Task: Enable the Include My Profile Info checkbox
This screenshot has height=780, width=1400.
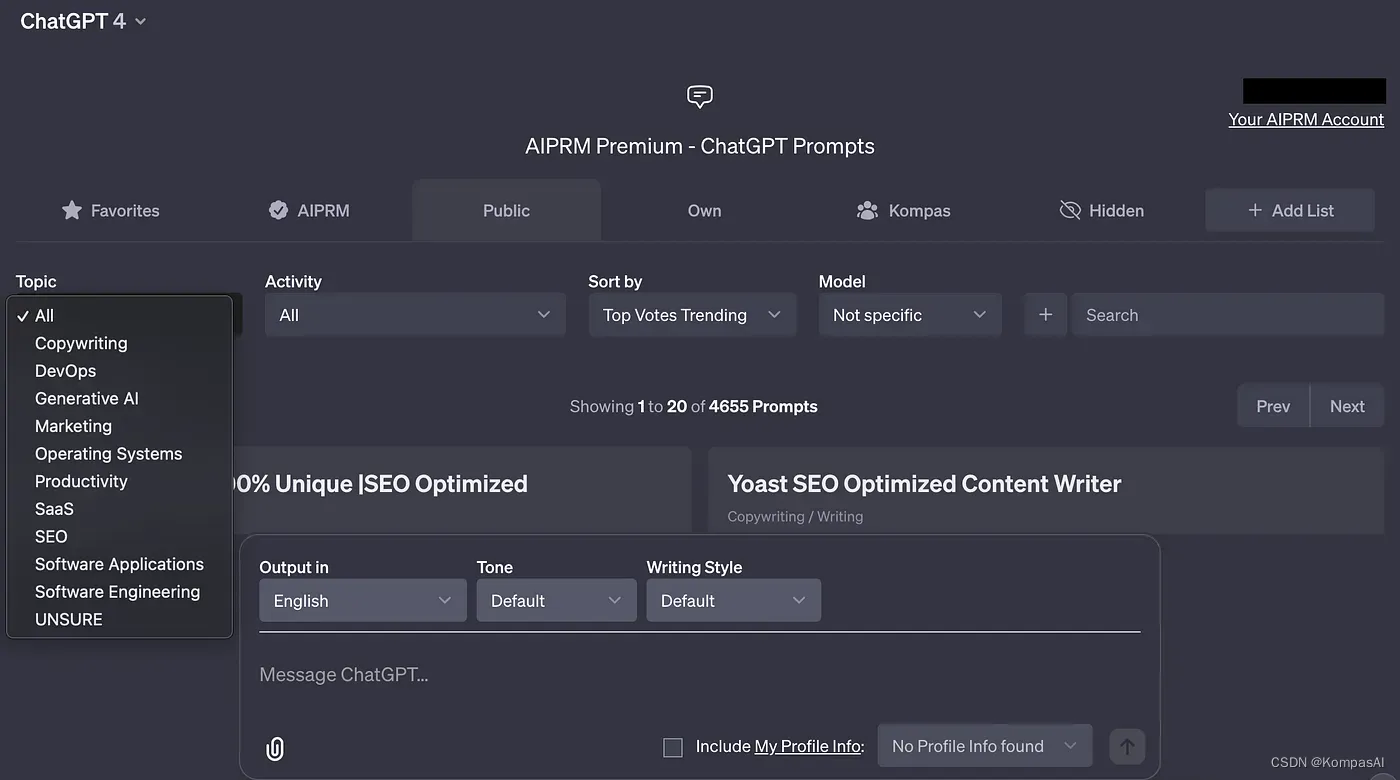Action: coord(673,747)
